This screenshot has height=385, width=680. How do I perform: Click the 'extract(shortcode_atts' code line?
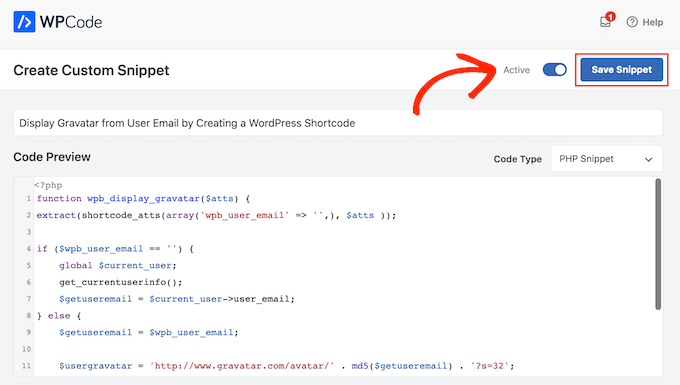216,215
